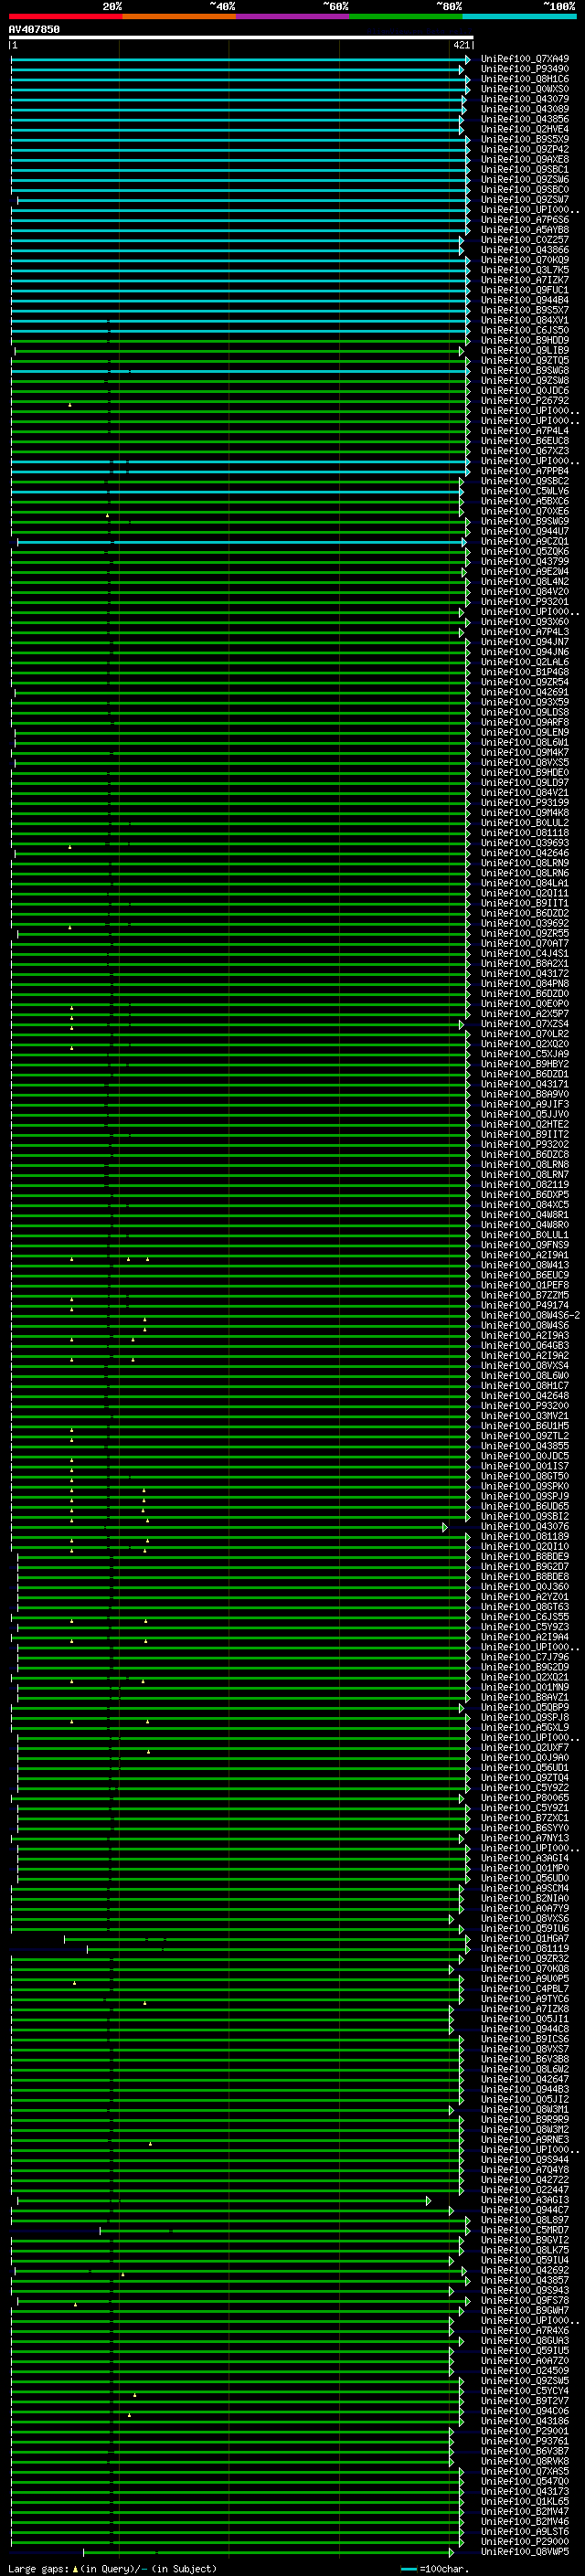Select UniRef100_C5MRD7 hit
Screen dimensions: 585x2576
(x=525, y=2230)
